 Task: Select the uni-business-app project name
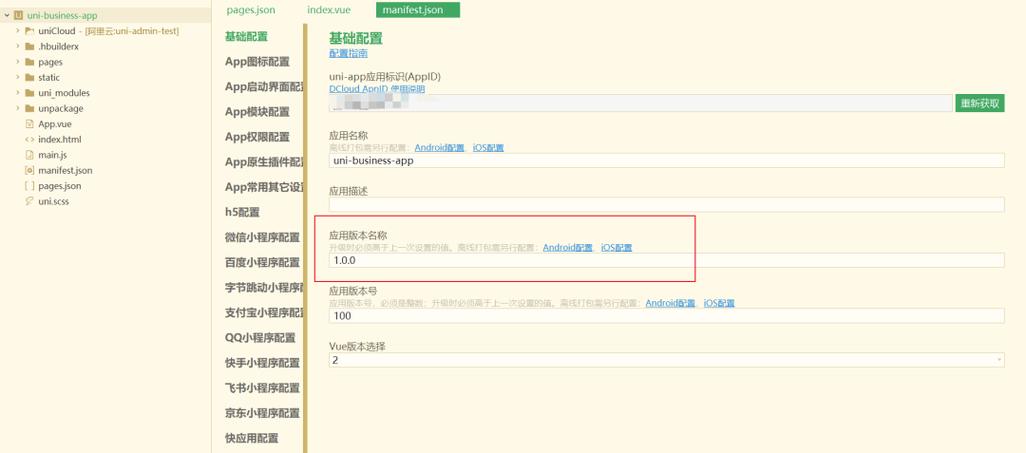62,15
